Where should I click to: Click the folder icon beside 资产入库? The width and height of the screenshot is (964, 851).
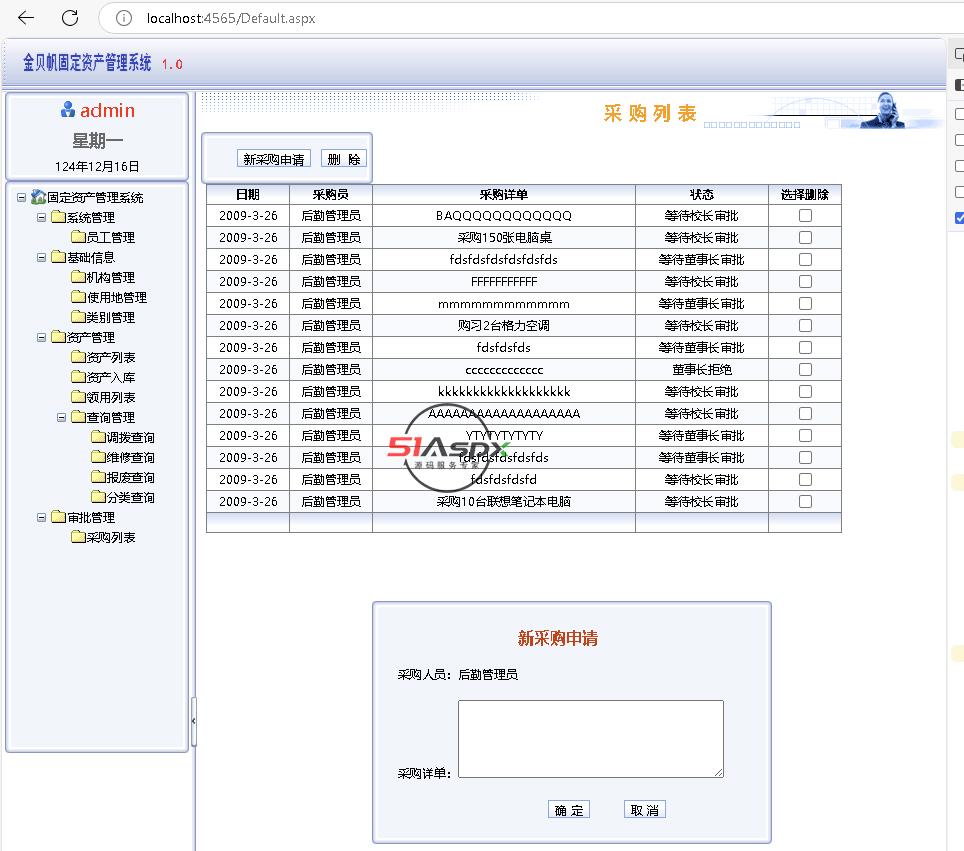click(x=78, y=377)
